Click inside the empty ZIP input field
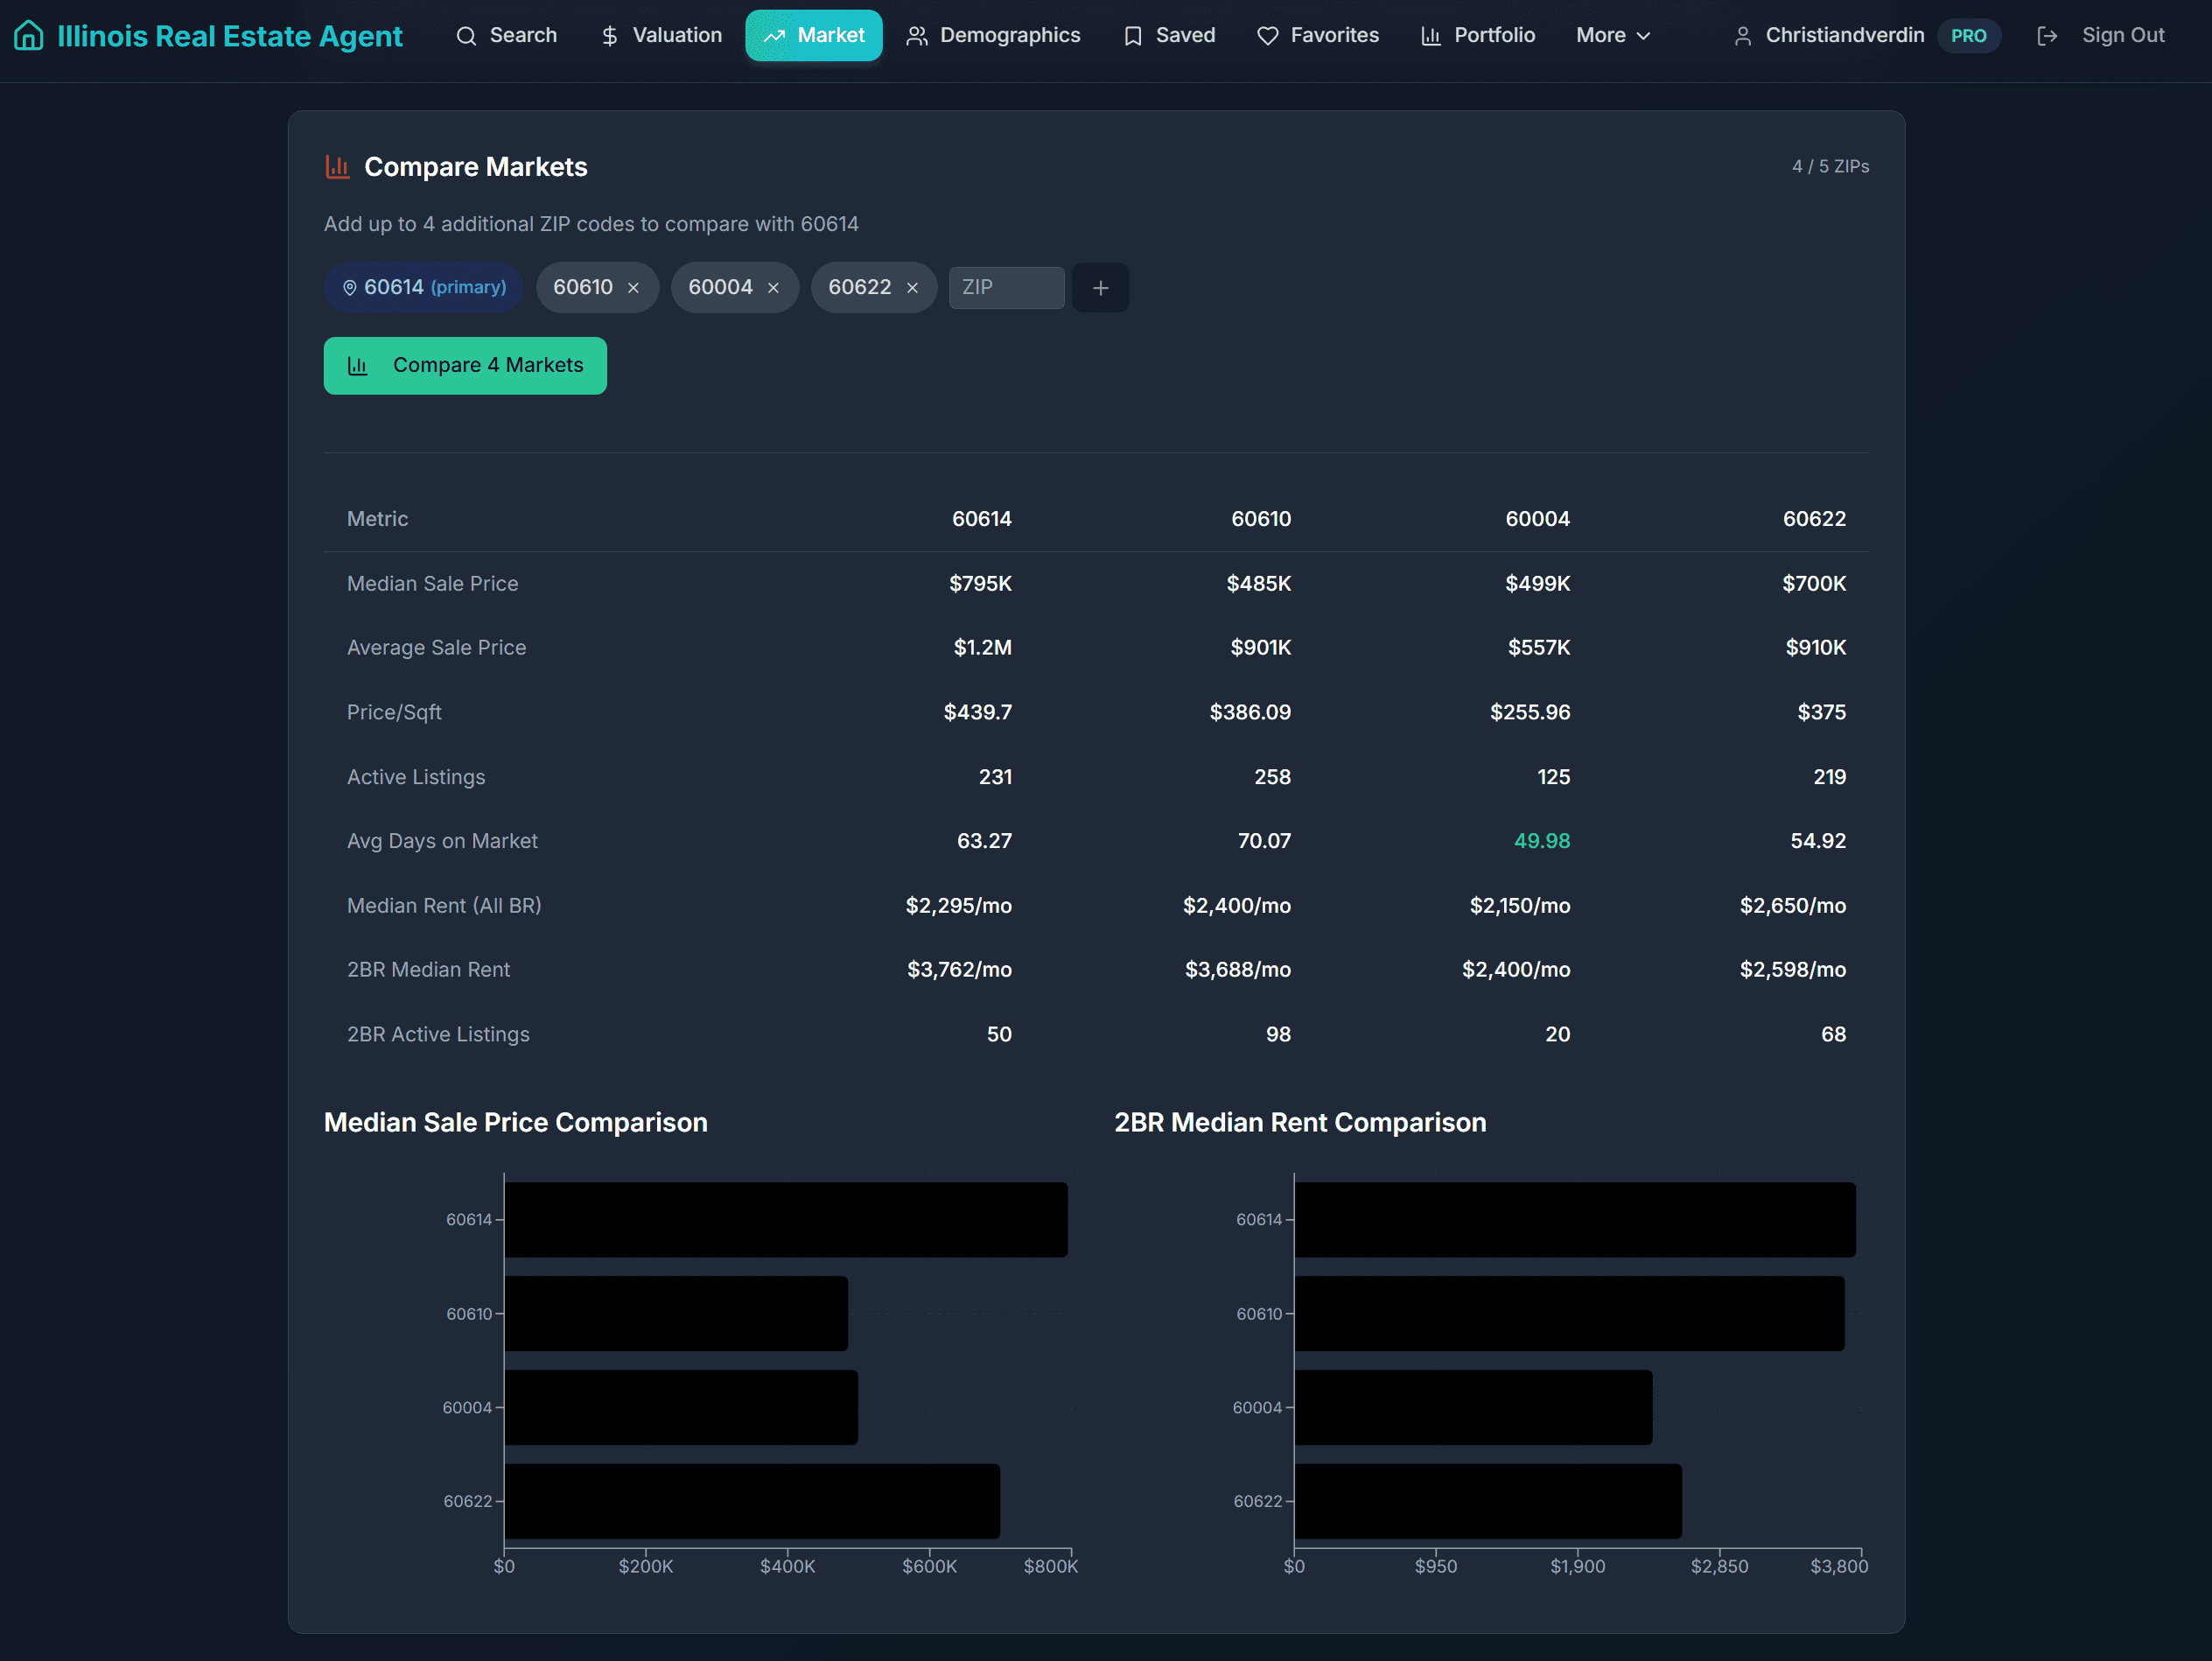The image size is (2212, 1661). pyautogui.click(x=1006, y=287)
